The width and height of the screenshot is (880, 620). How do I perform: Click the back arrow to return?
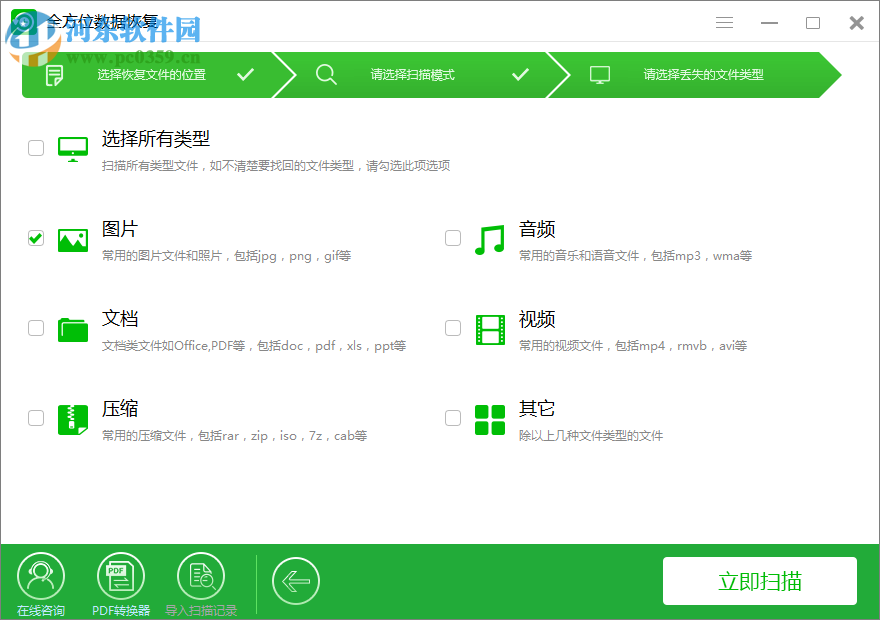click(296, 581)
